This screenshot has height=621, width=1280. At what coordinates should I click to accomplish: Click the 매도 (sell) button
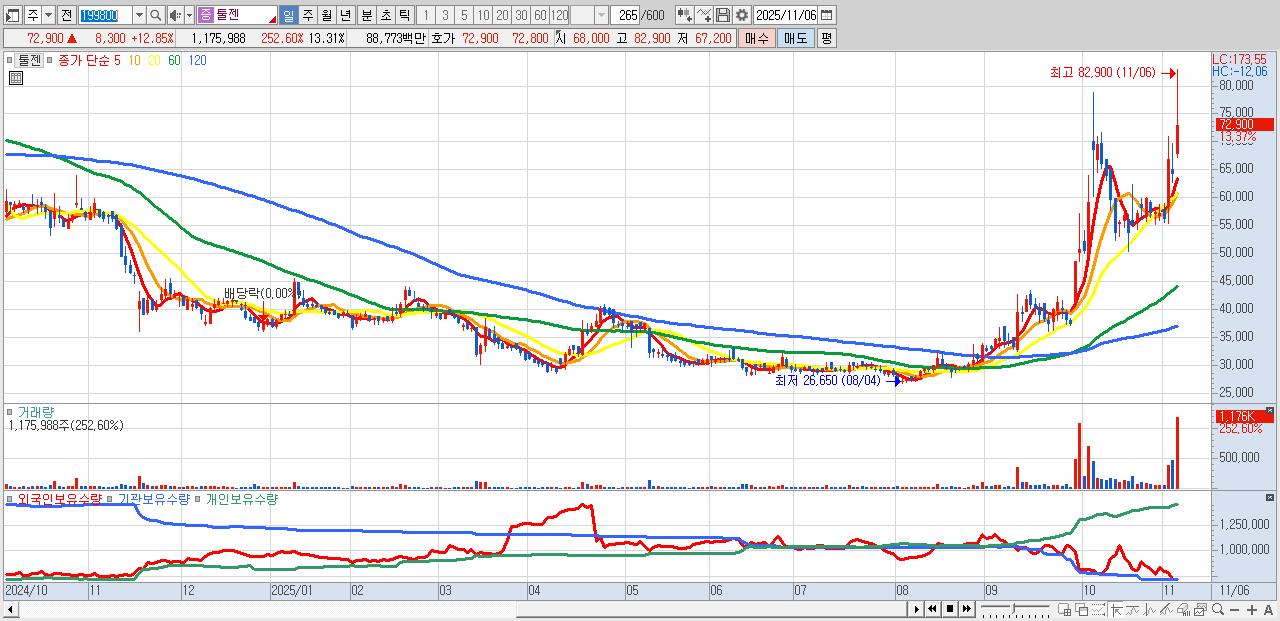(x=796, y=38)
